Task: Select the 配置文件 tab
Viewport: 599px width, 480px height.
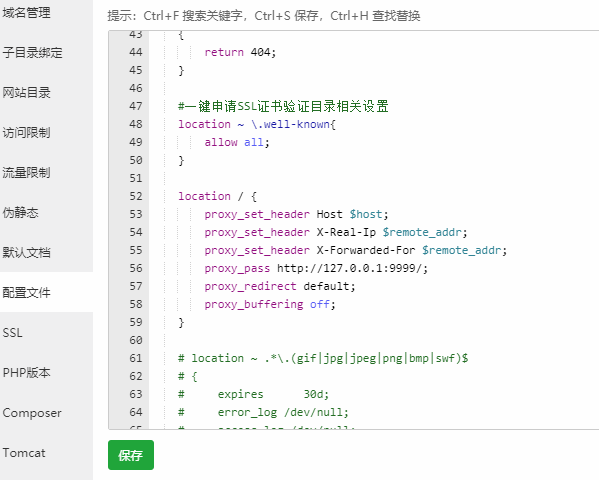Action: pos(26,292)
